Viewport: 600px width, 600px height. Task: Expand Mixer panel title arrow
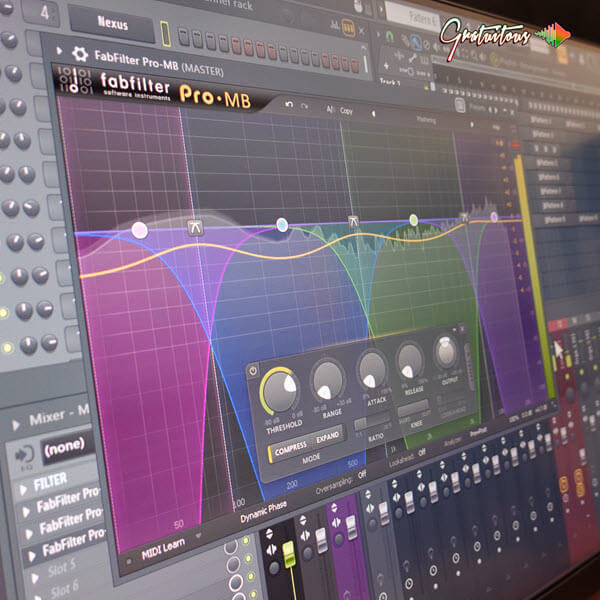pos(16,425)
